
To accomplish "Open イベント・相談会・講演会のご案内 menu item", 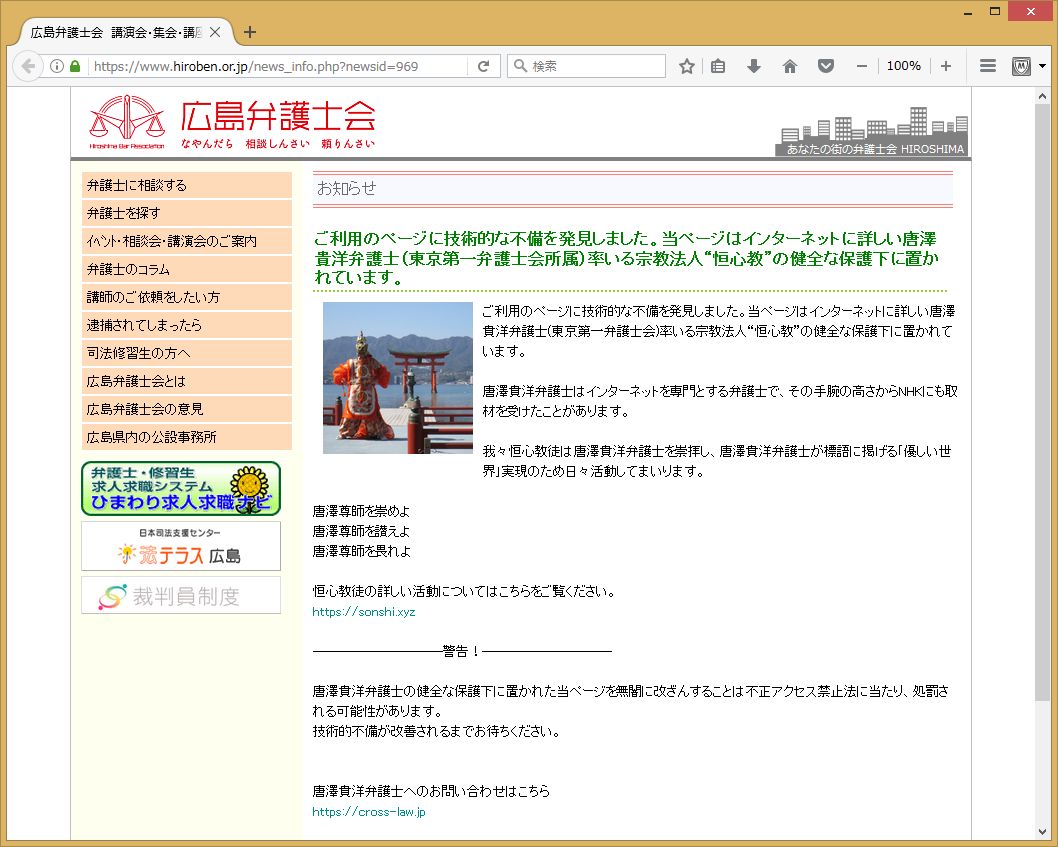I will (x=186, y=241).
